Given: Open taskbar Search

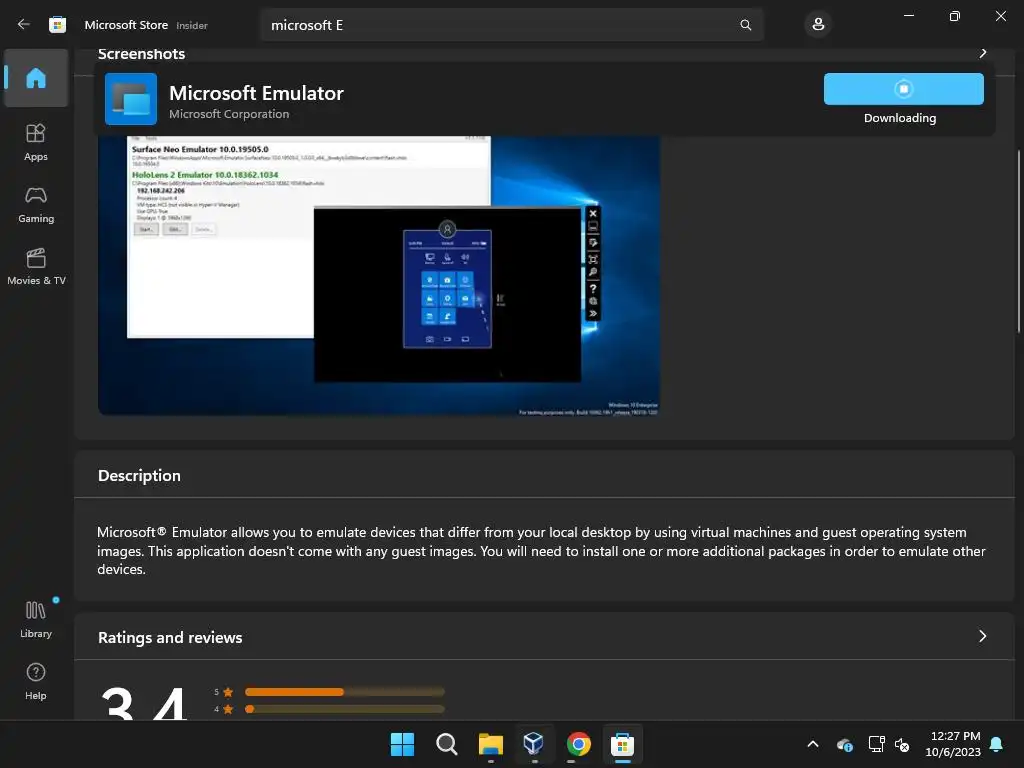Looking at the screenshot, I should [x=447, y=744].
